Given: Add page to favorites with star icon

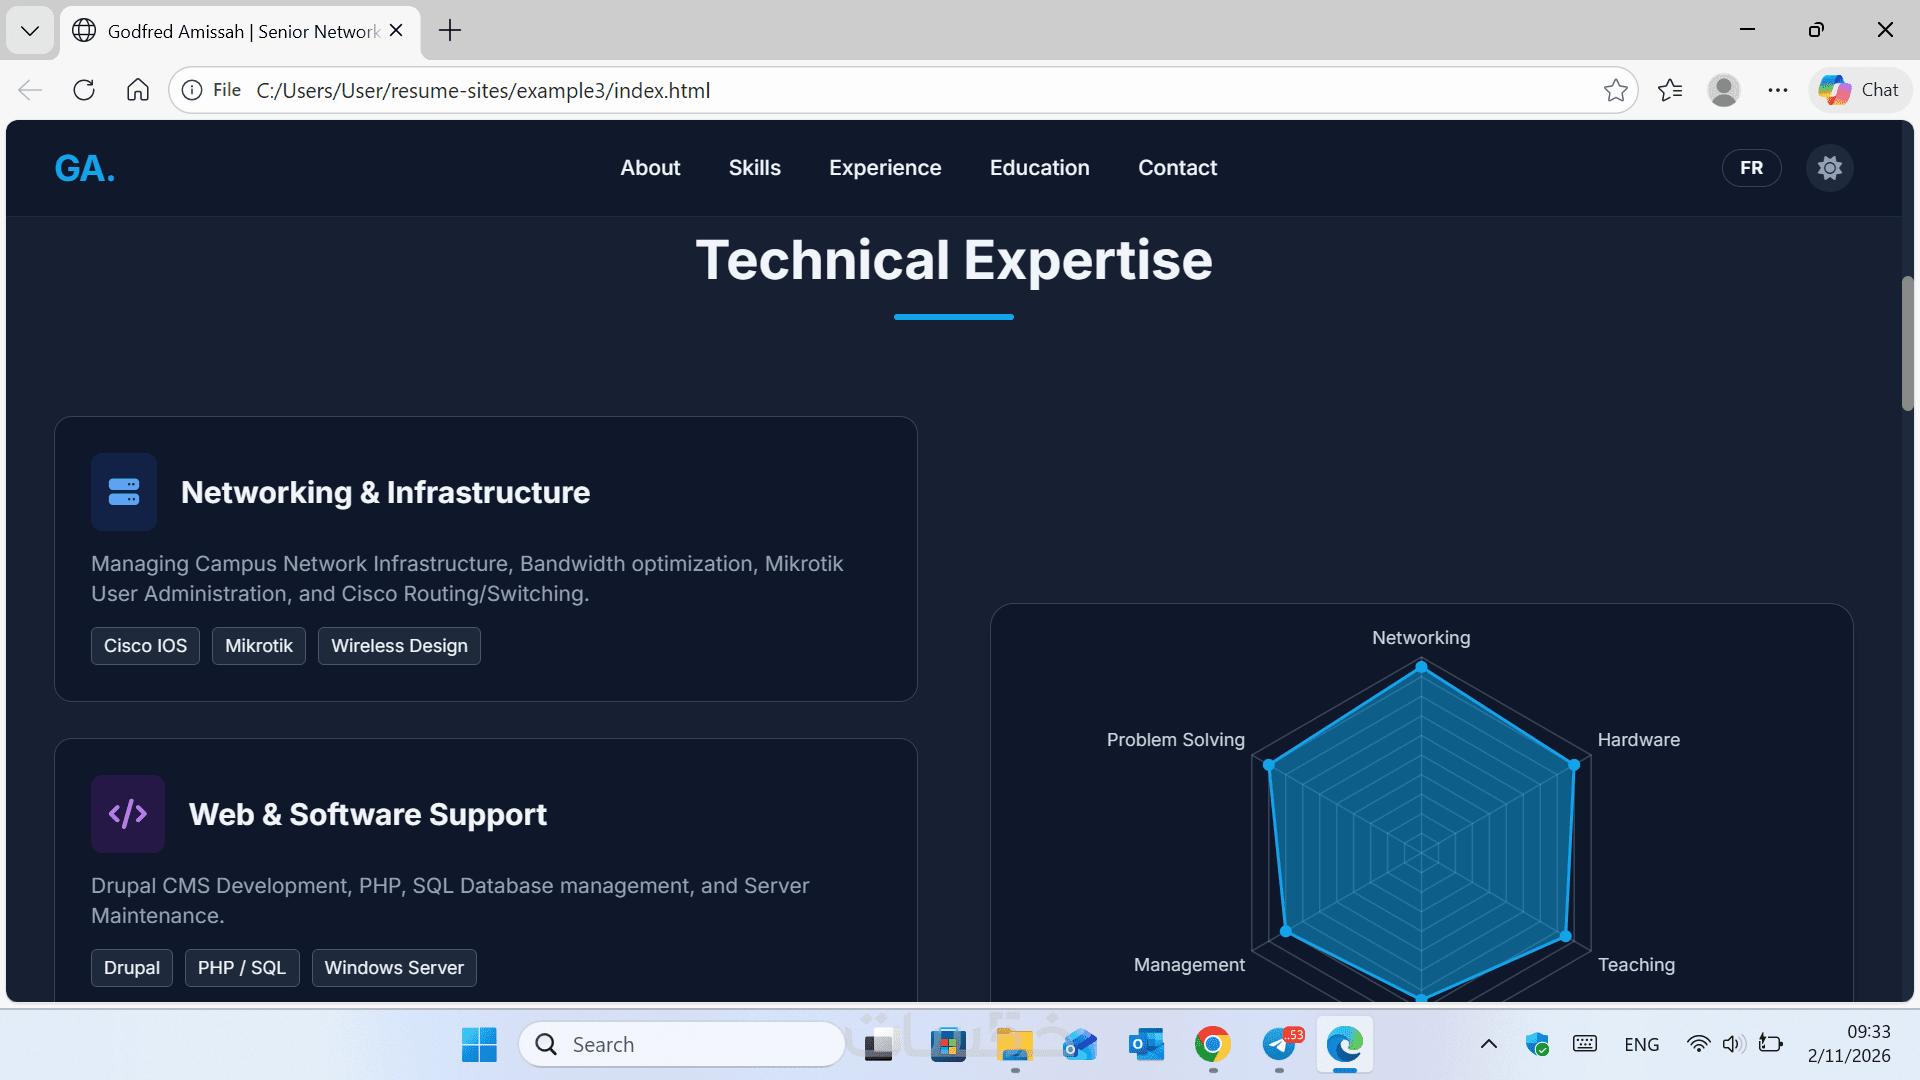Looking at the screenshot, I should point(1615,90).
